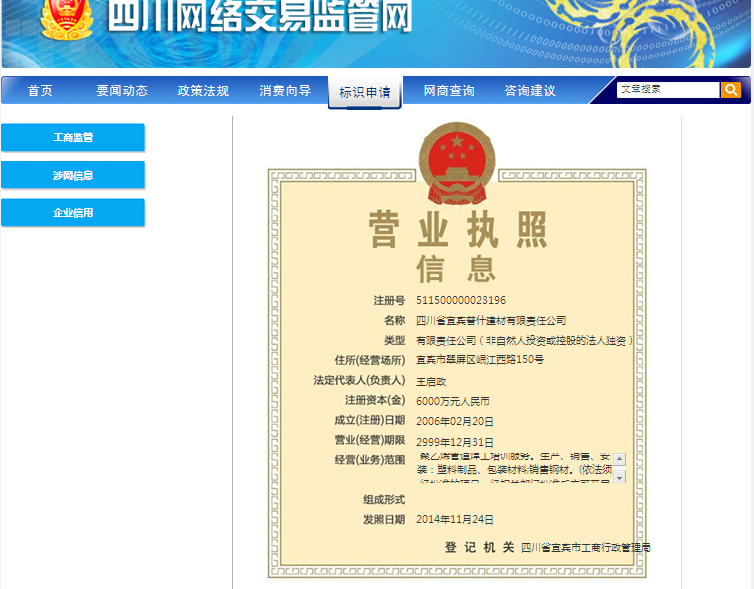Click the national emblem logo in header
This screenshot has height=589, width=754.
[66, 20]
